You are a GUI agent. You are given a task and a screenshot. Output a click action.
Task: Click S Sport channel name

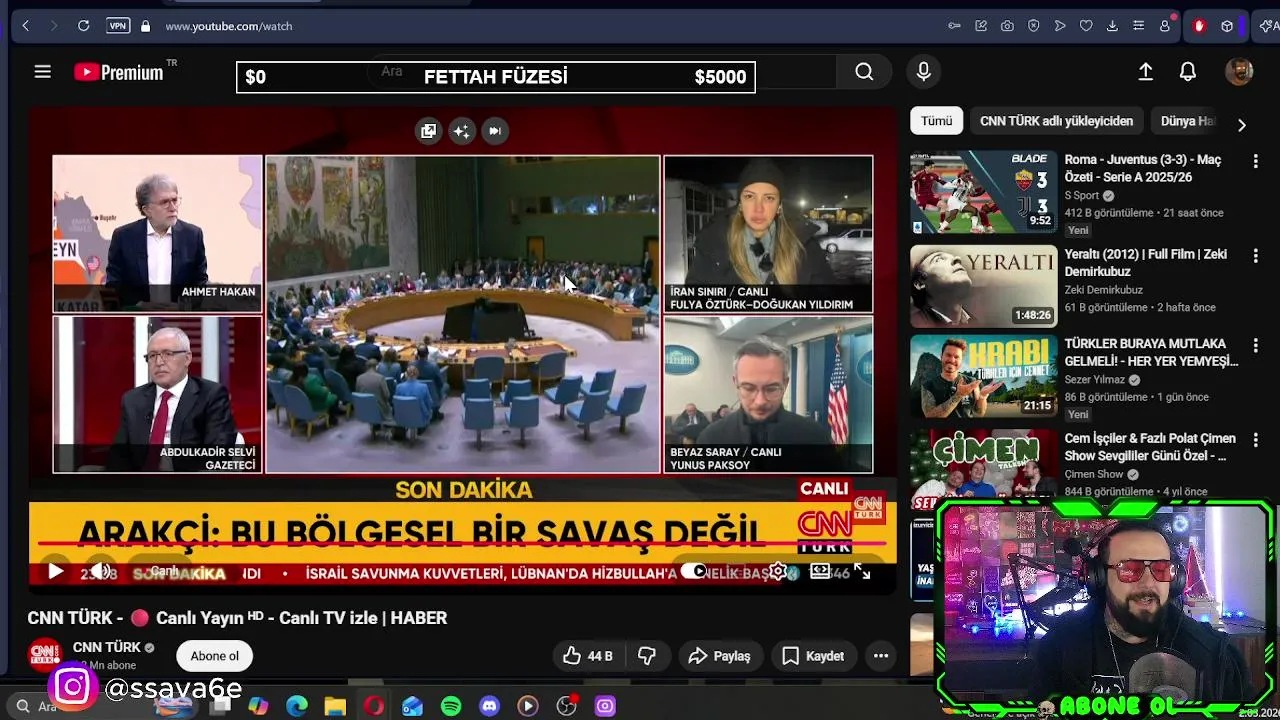click(1082, 196)
